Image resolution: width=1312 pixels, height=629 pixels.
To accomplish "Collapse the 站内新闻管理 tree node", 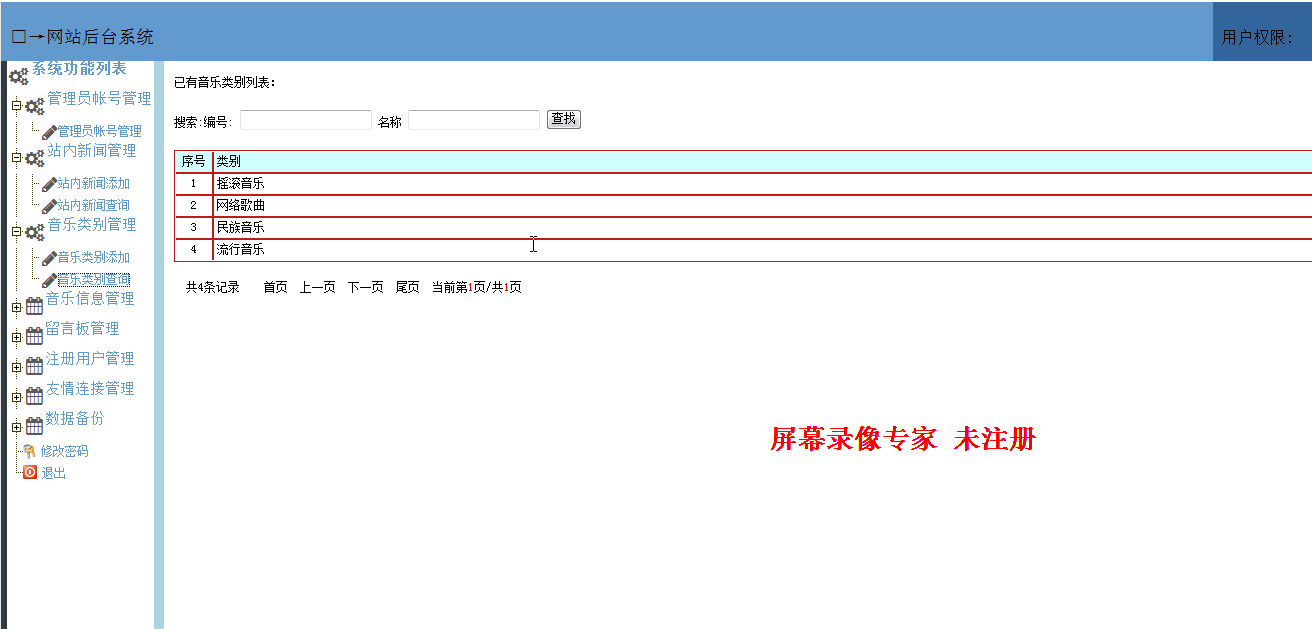I will click(x=16, y=158).
